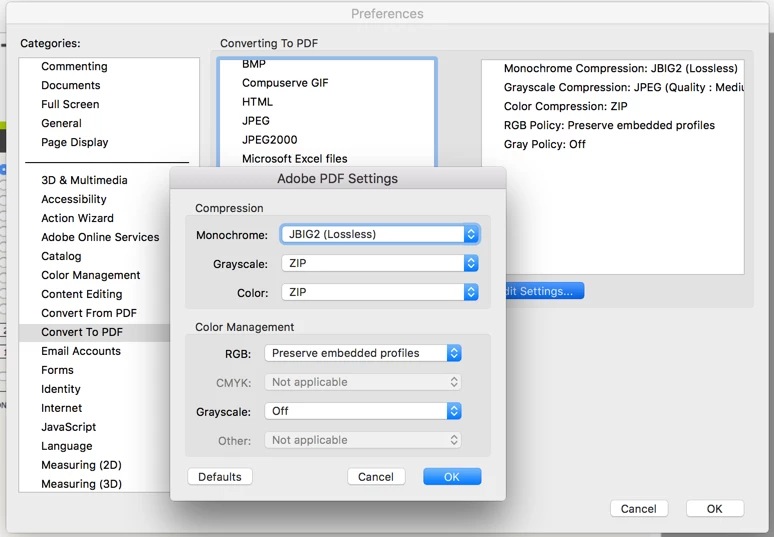Select the Color Management category
Viewport: 774px width, 537px height.
[91, 275]
